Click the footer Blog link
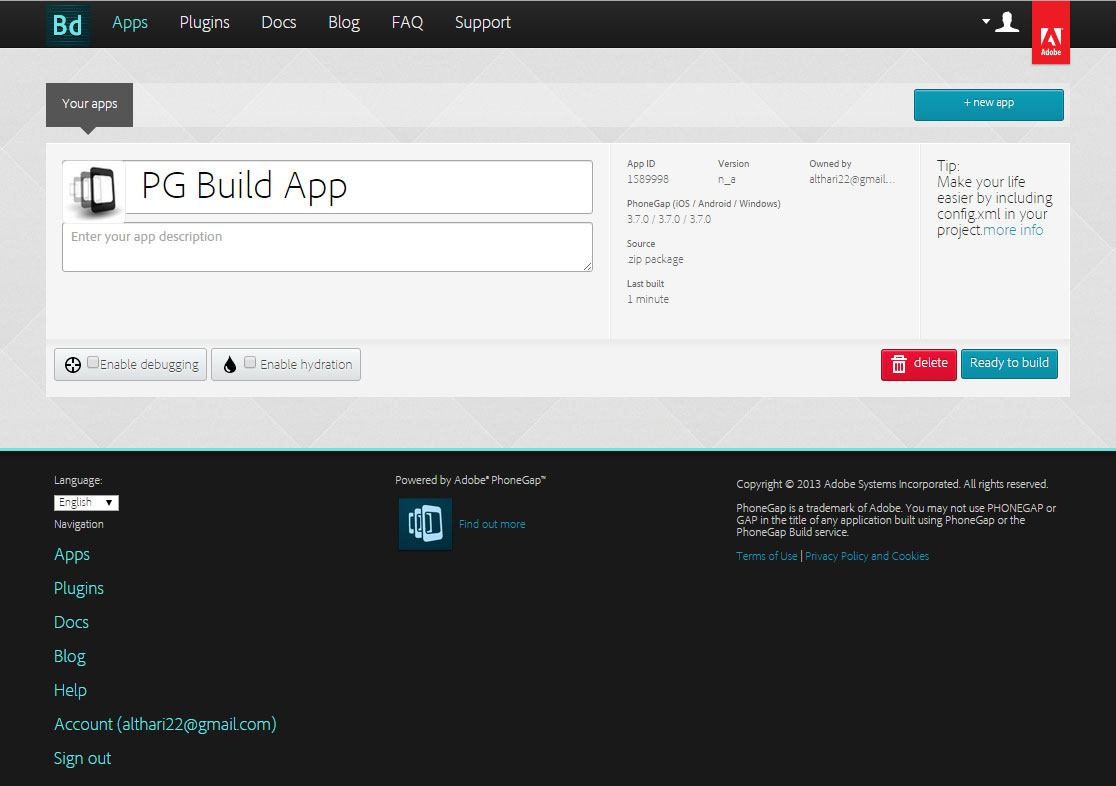This screenshot has width=1116, height=786. 70,656
